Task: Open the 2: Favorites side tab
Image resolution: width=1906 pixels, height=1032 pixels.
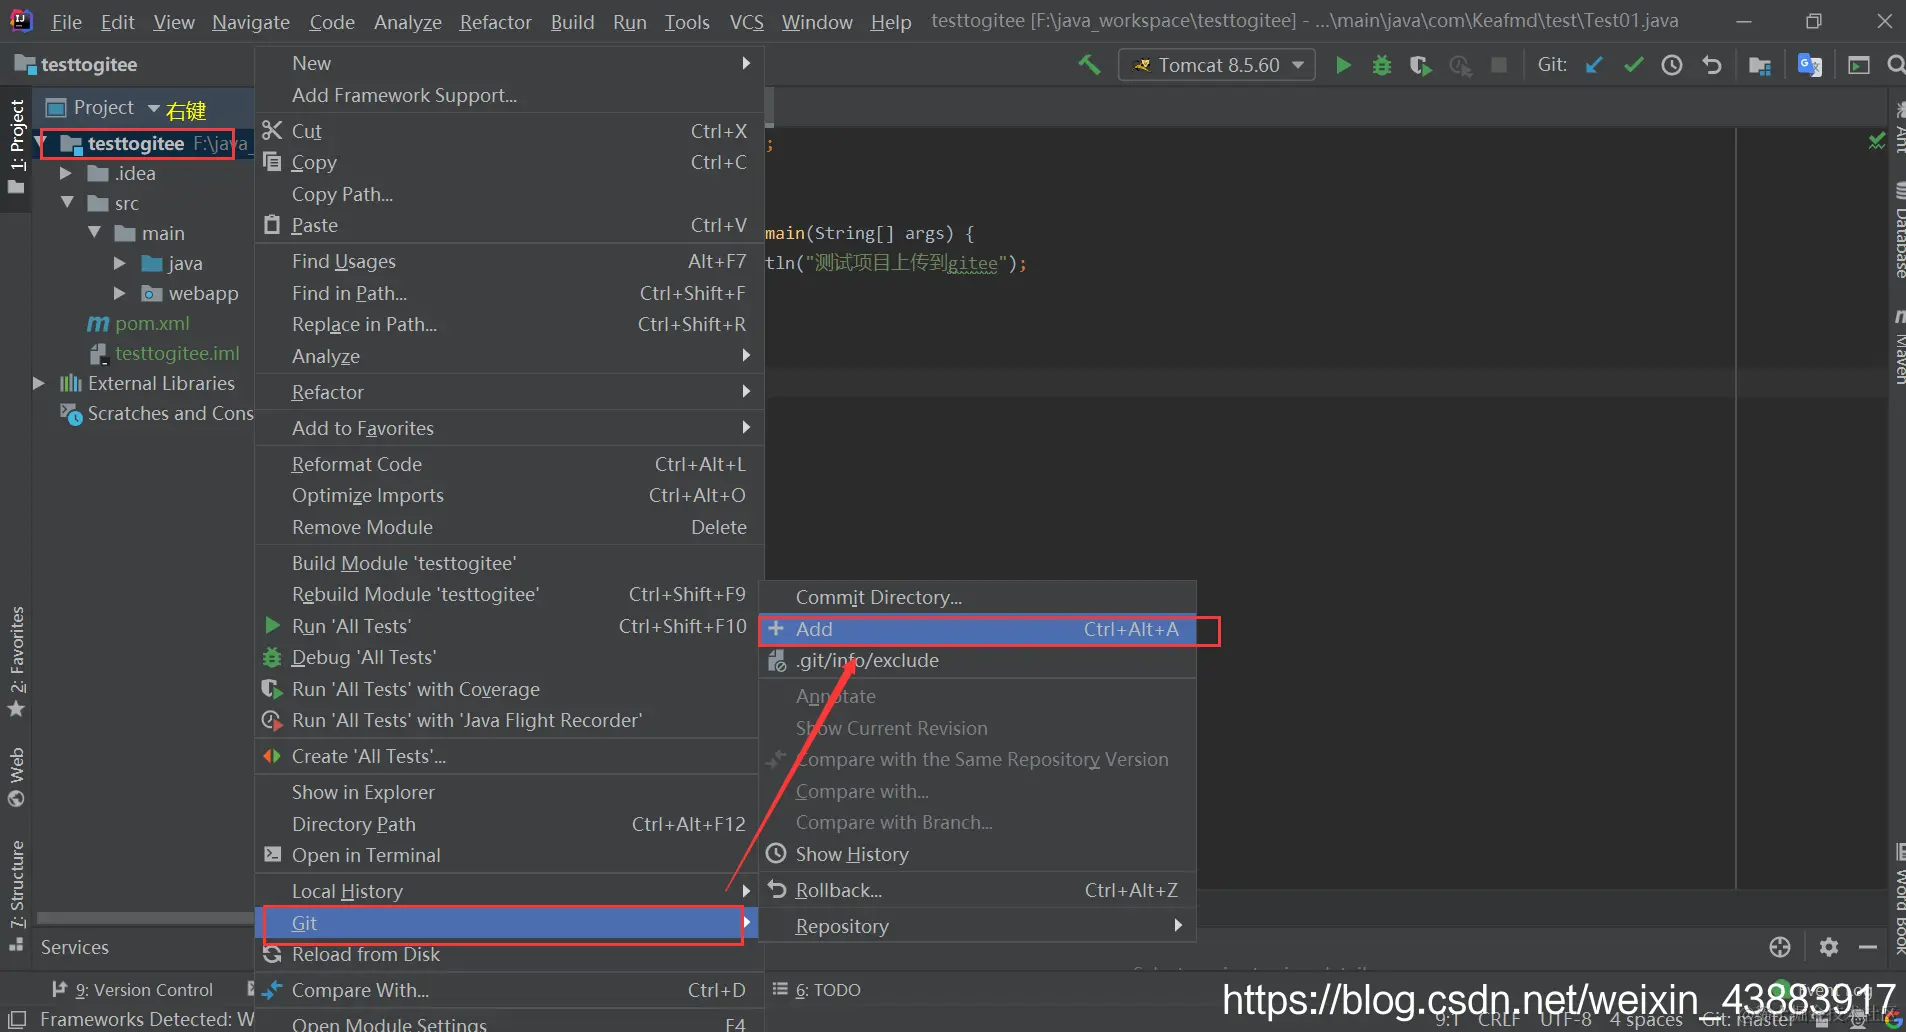Action: [16, 662]
